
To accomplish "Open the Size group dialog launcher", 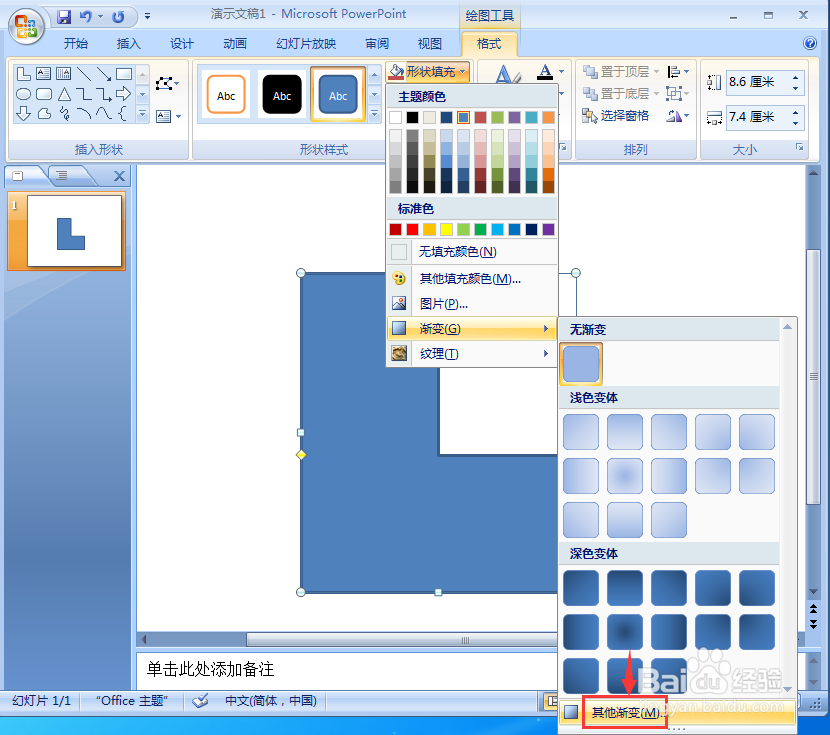I will (799, 147).
